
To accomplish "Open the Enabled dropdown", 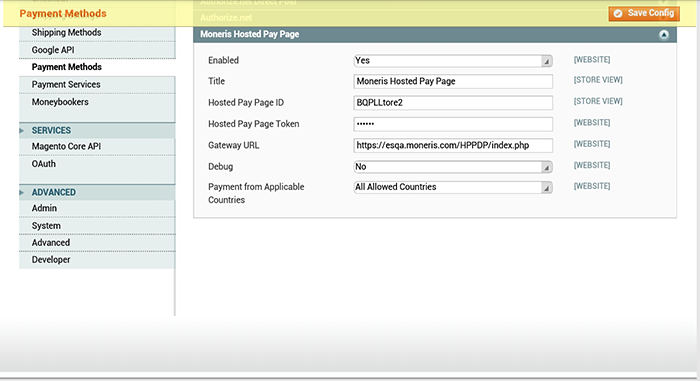I will click(x=453, y=61).
